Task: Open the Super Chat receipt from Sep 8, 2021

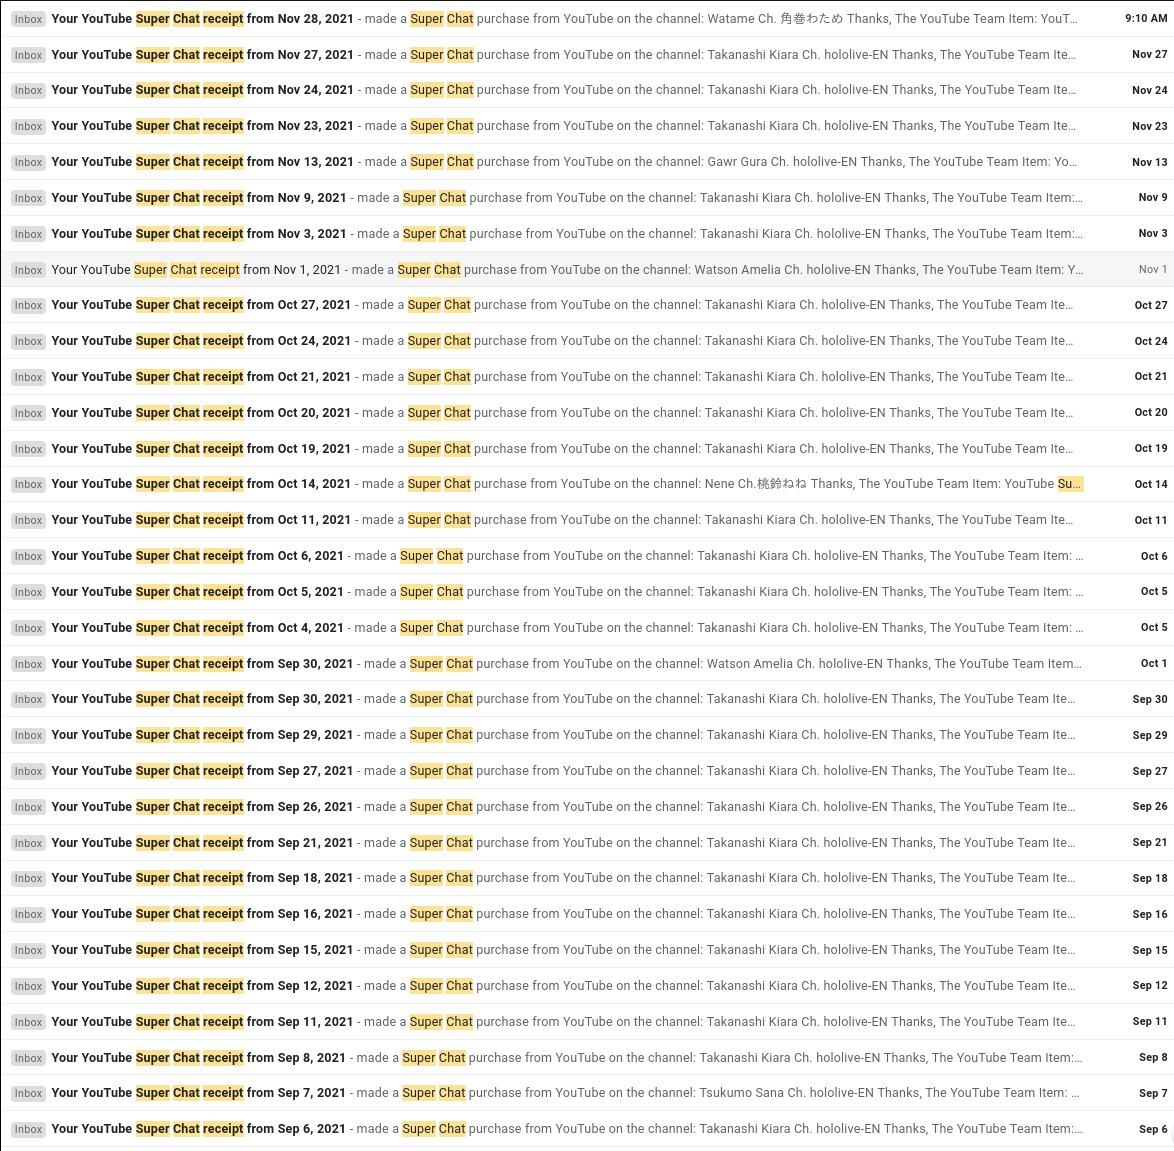Action: pos(587,1057)
